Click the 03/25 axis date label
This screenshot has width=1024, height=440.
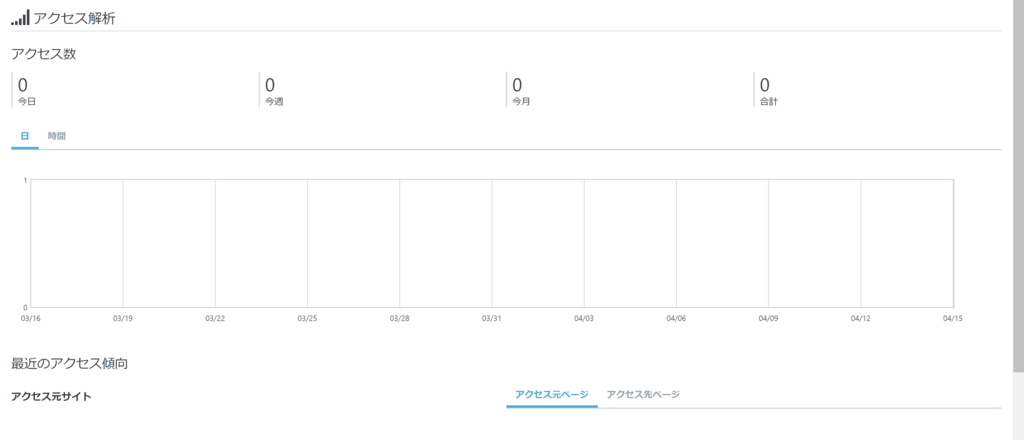point(307,319)
